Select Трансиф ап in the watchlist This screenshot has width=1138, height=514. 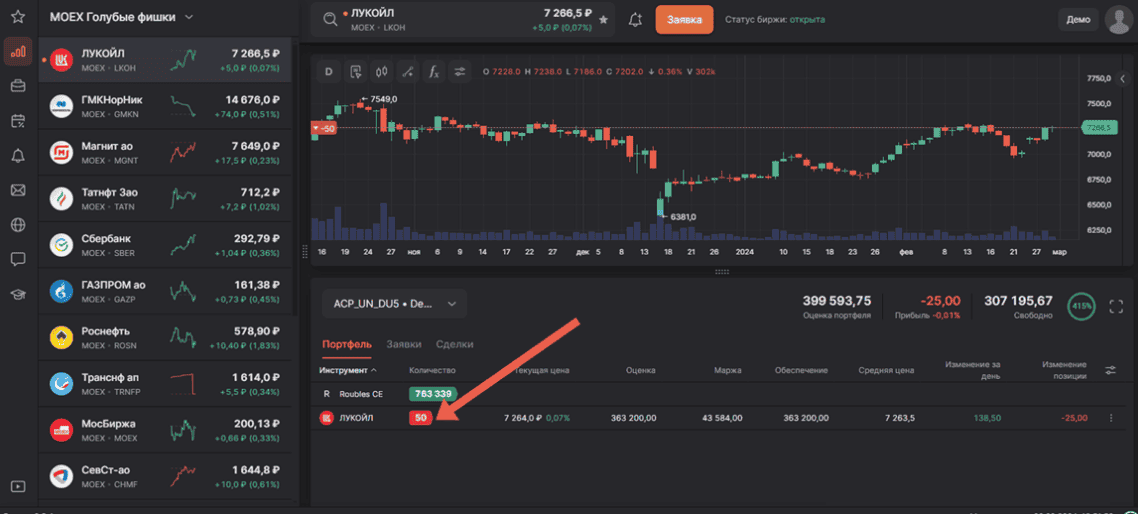coord(165,384)
